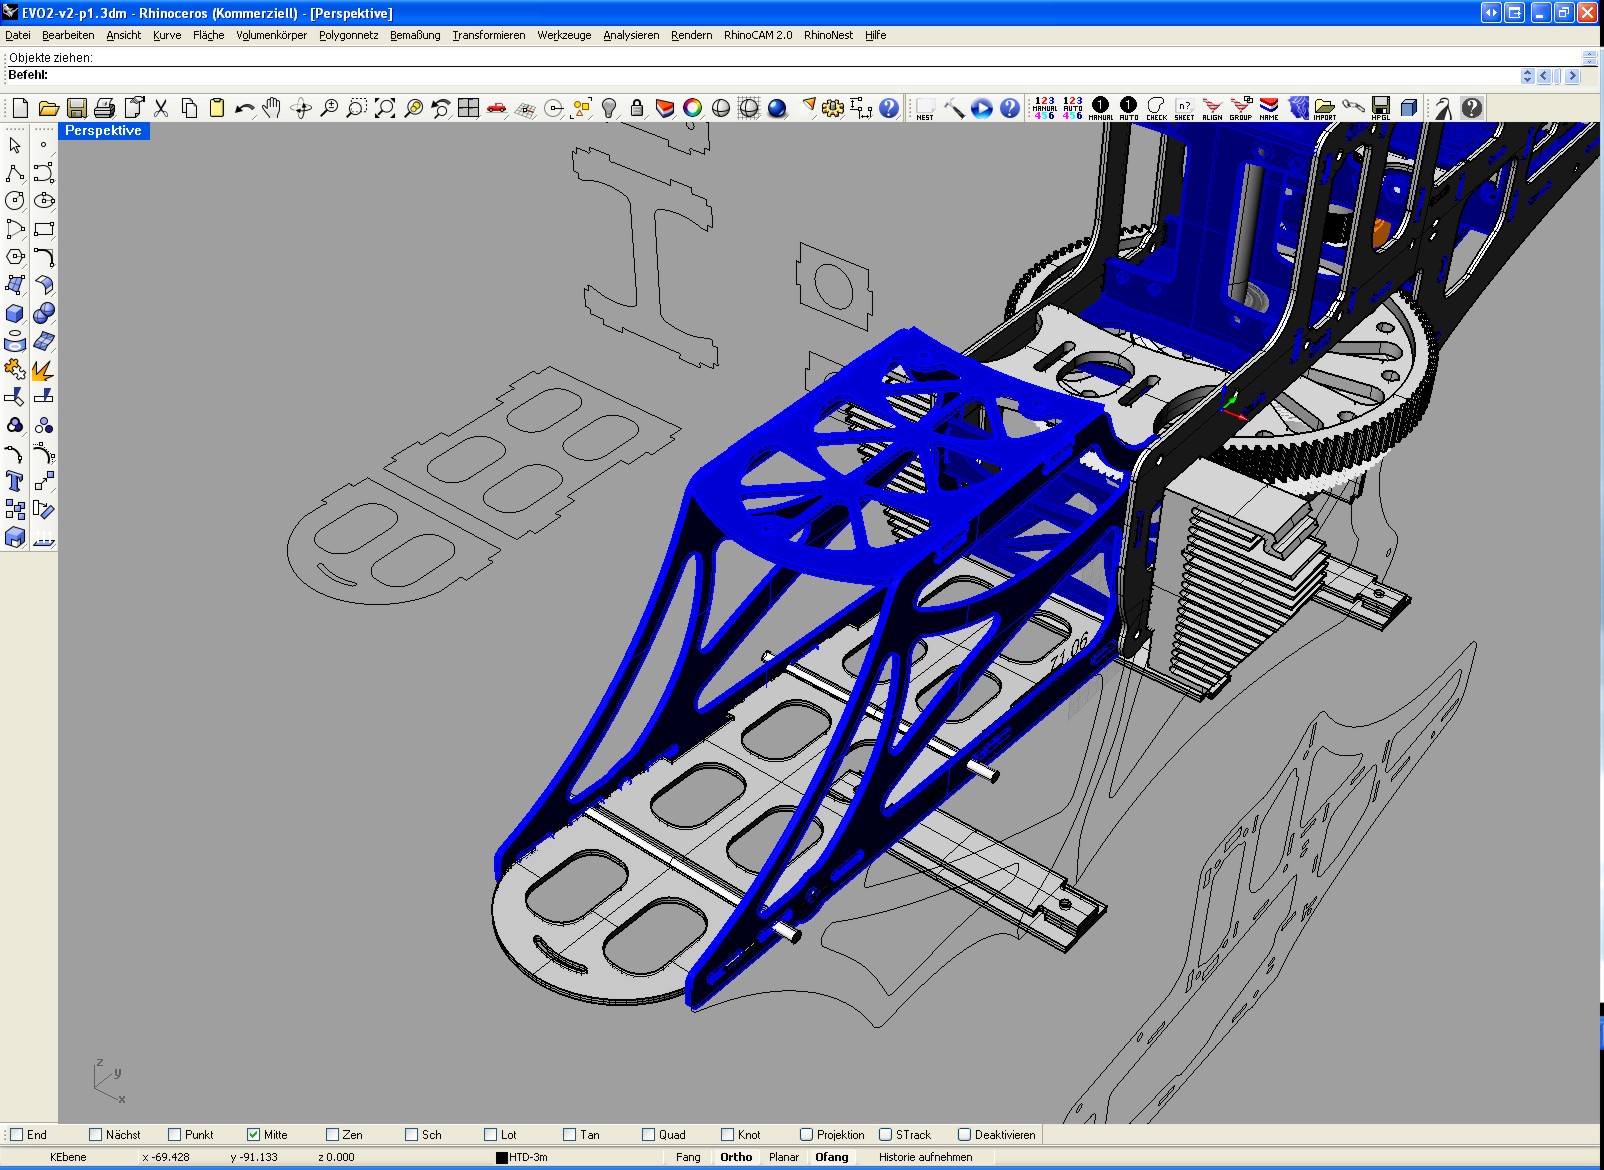Image resolution: width=1604 pixels, height=1170 pixels.
Task: Select the Box solid tool
Action: (x=15, y=313)
